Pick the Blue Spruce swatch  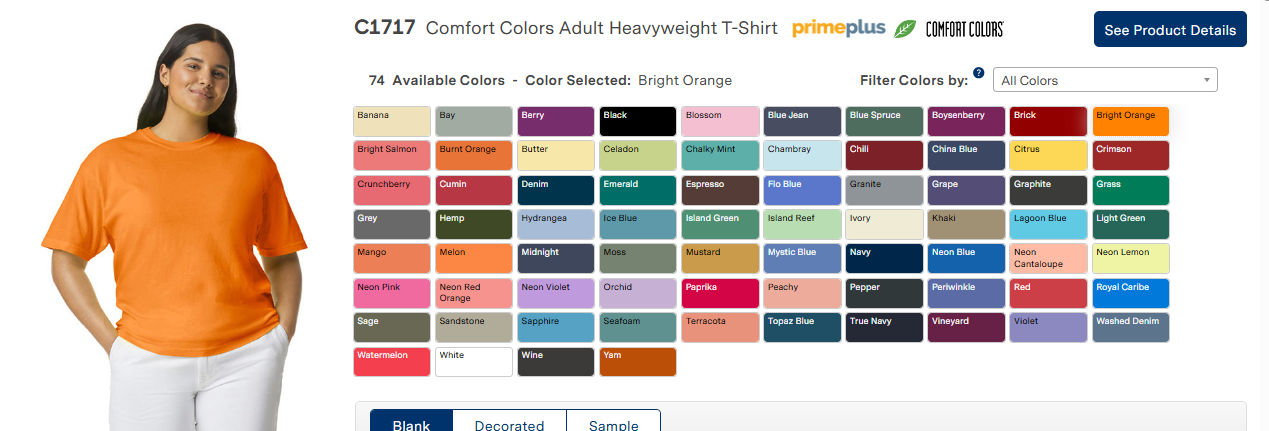(884, 122)
